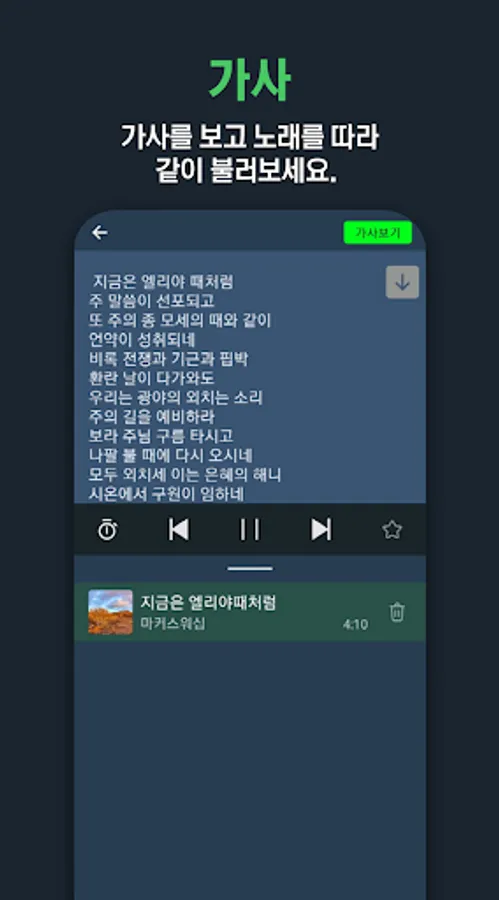Tap lyric line 주의 길을 예비하라

[152, 416]
